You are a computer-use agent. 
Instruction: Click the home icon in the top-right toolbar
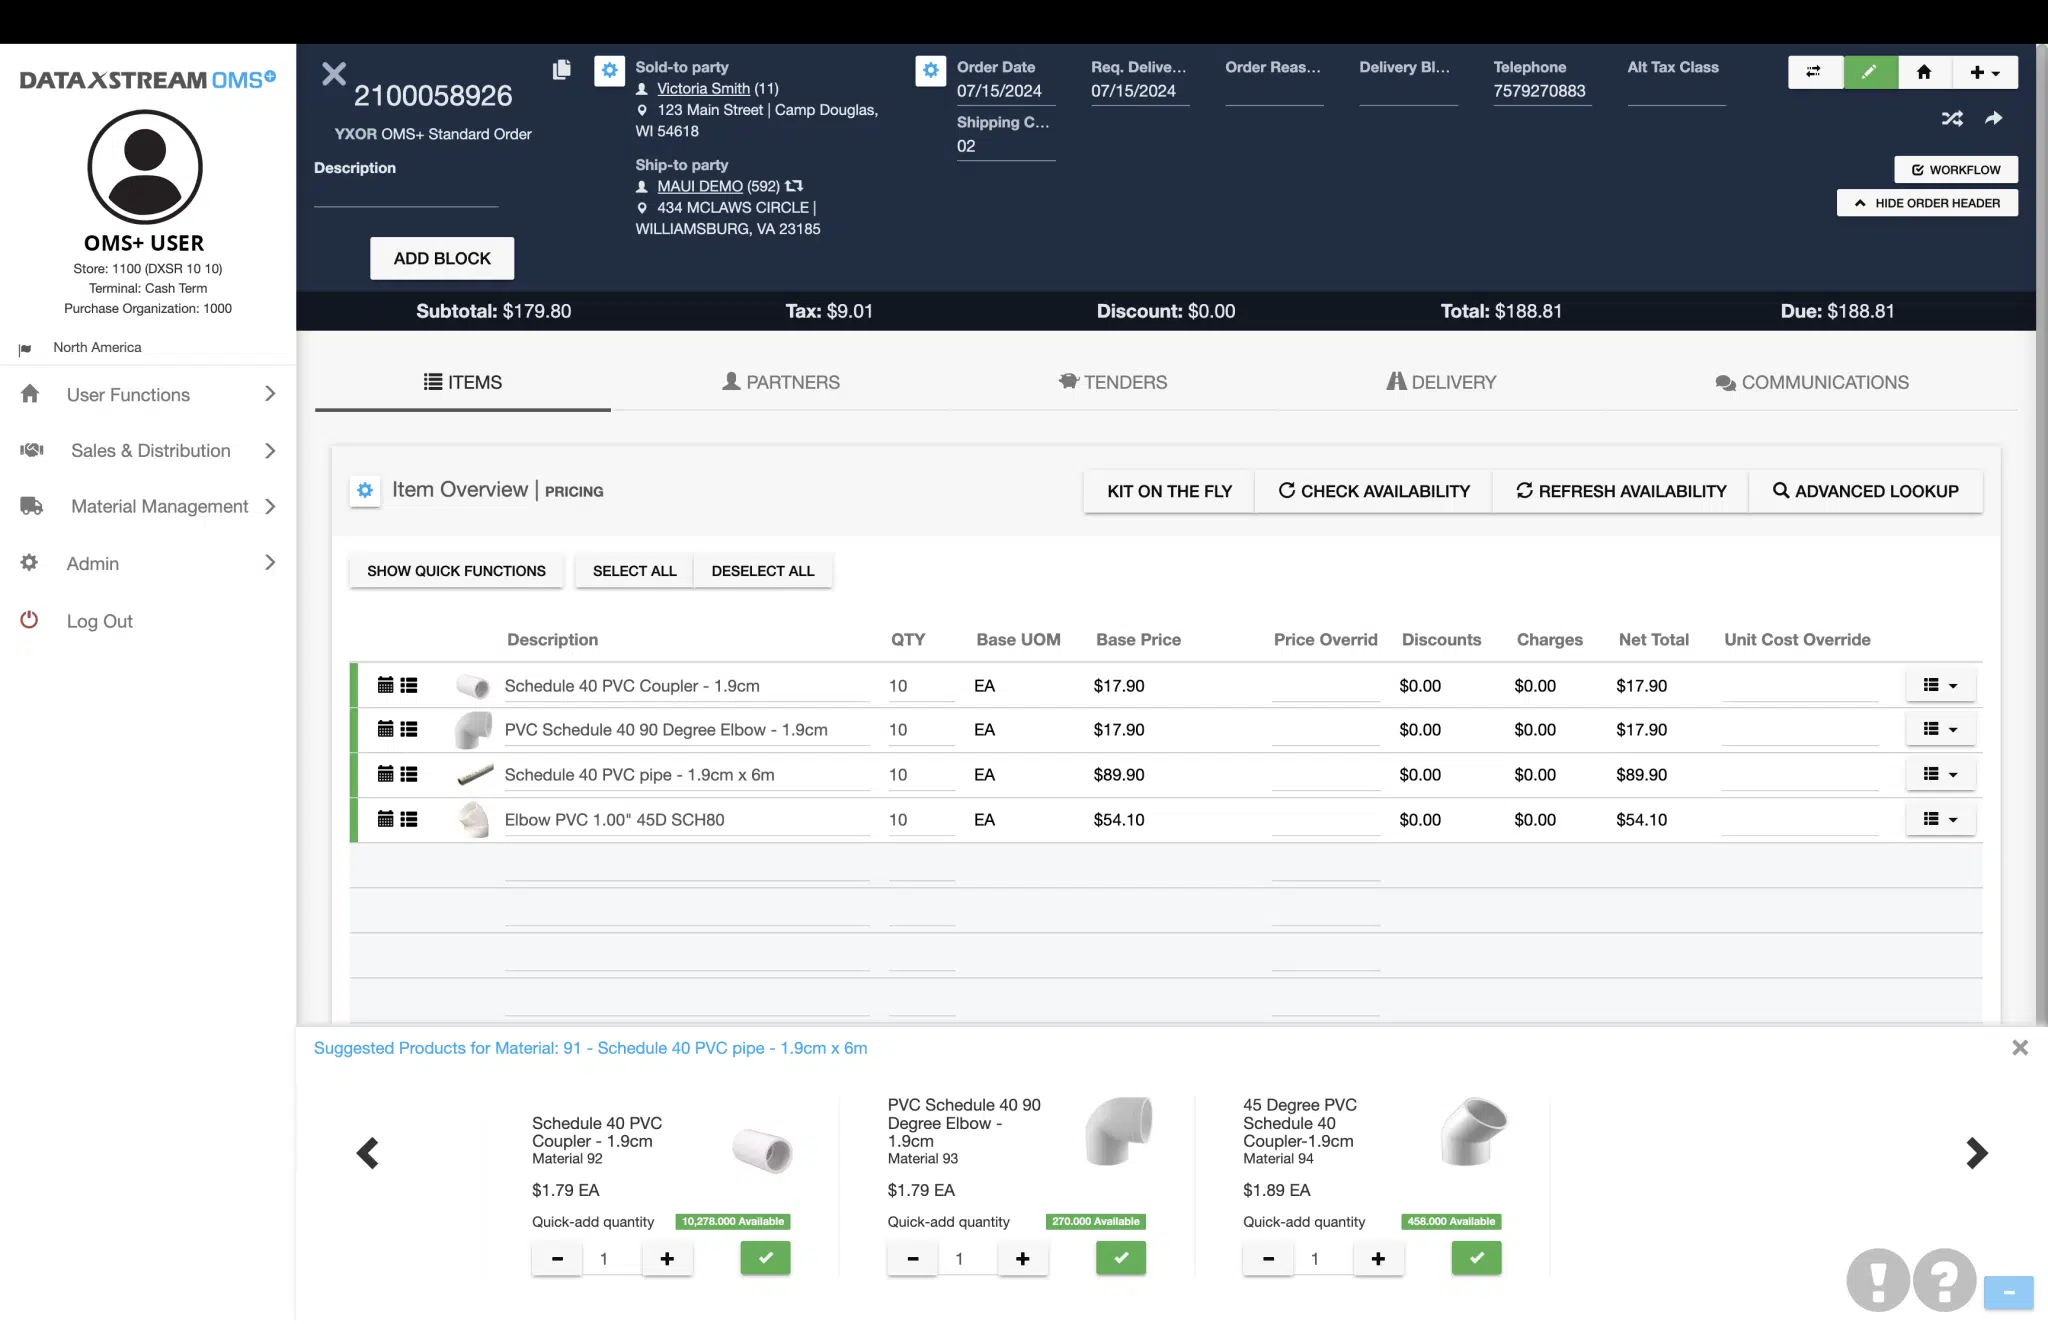[1923, 72]
